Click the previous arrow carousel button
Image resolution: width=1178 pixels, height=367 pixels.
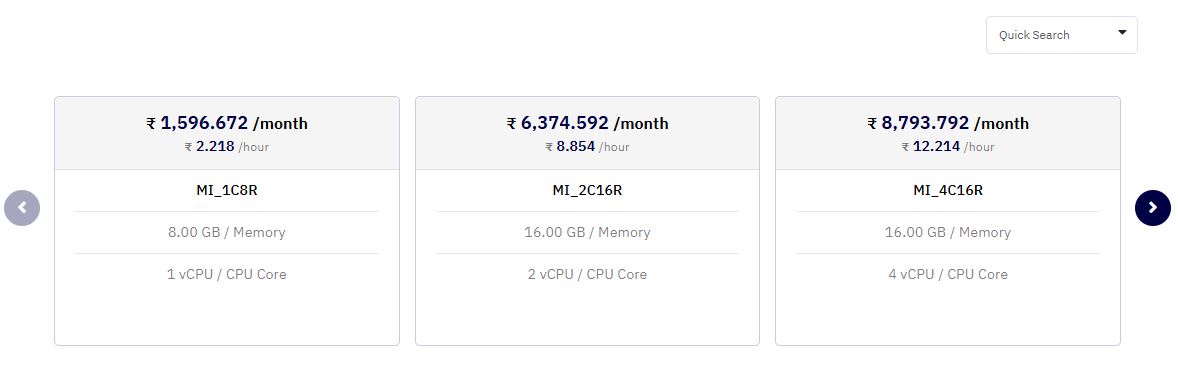coord(22,208)
